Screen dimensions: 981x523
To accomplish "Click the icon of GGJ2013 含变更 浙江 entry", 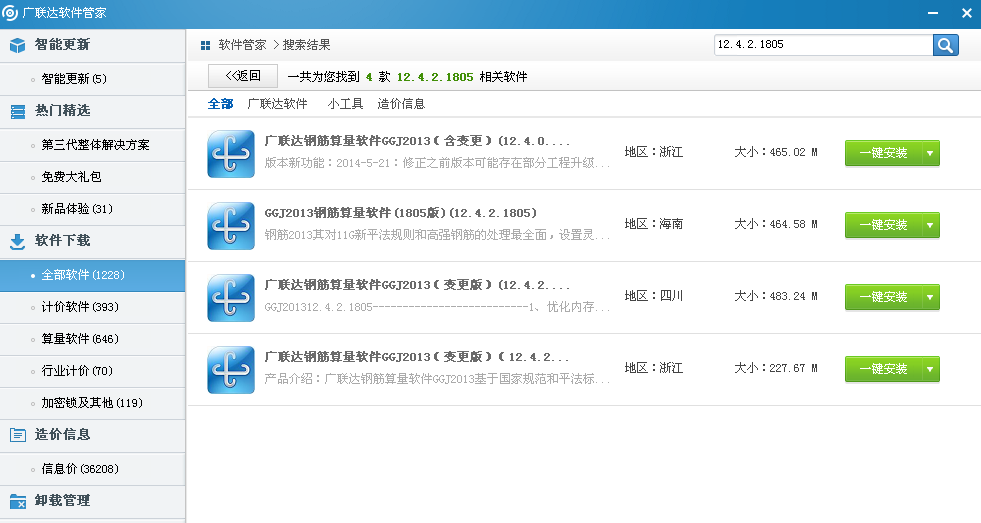I will pos(231,154).
